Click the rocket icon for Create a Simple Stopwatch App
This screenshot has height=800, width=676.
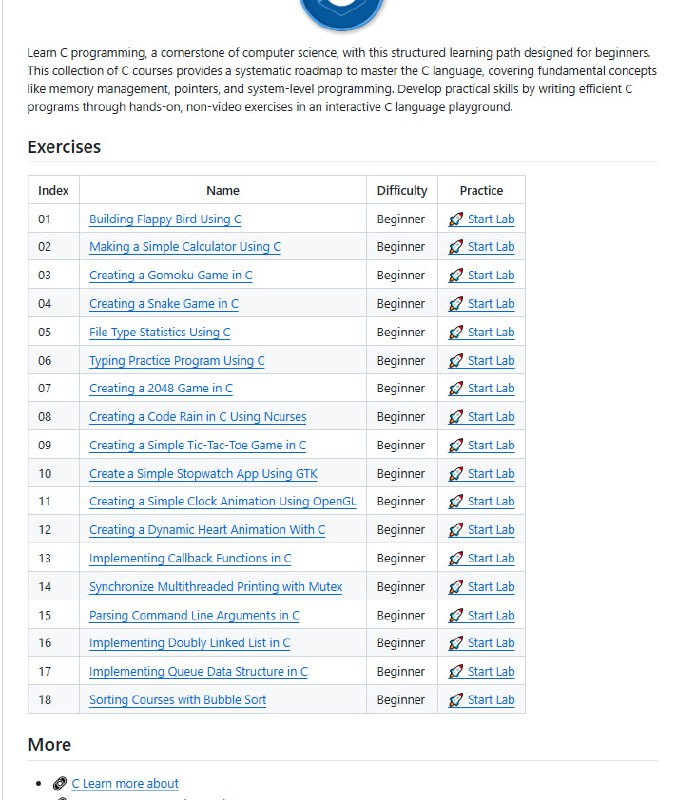click(x=455, y=473)
